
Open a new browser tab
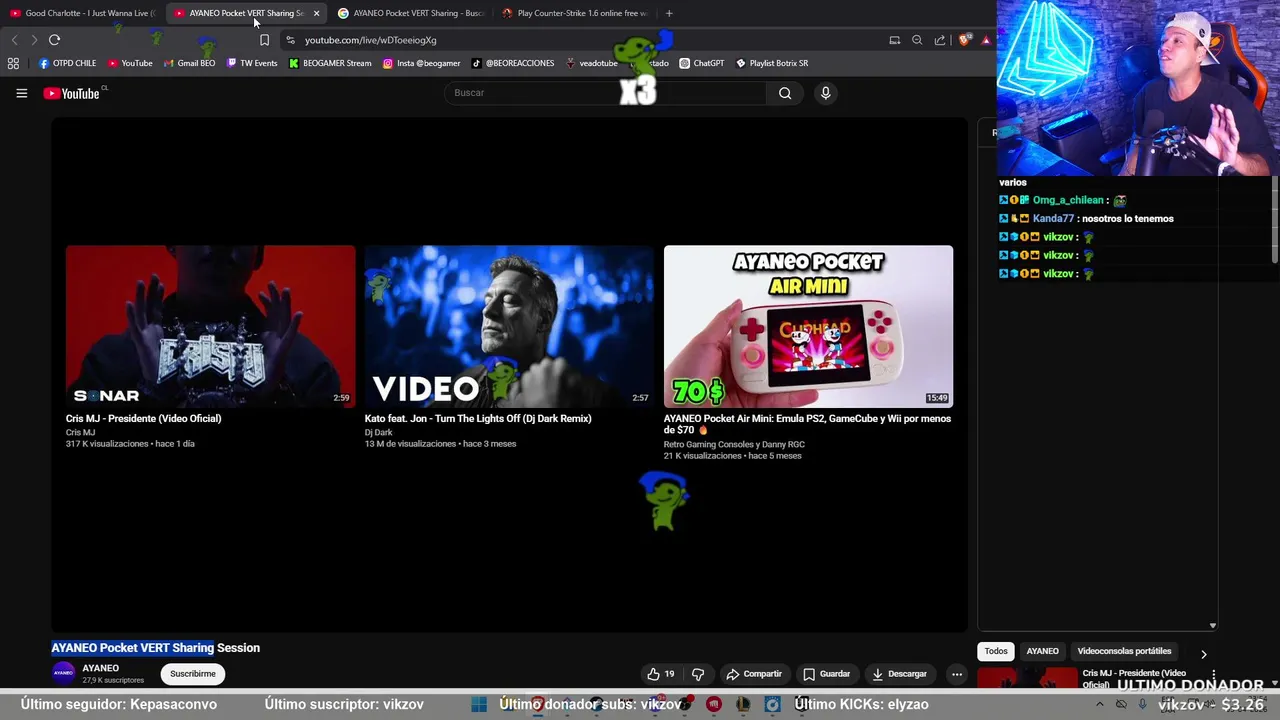(x=669, y=13)
